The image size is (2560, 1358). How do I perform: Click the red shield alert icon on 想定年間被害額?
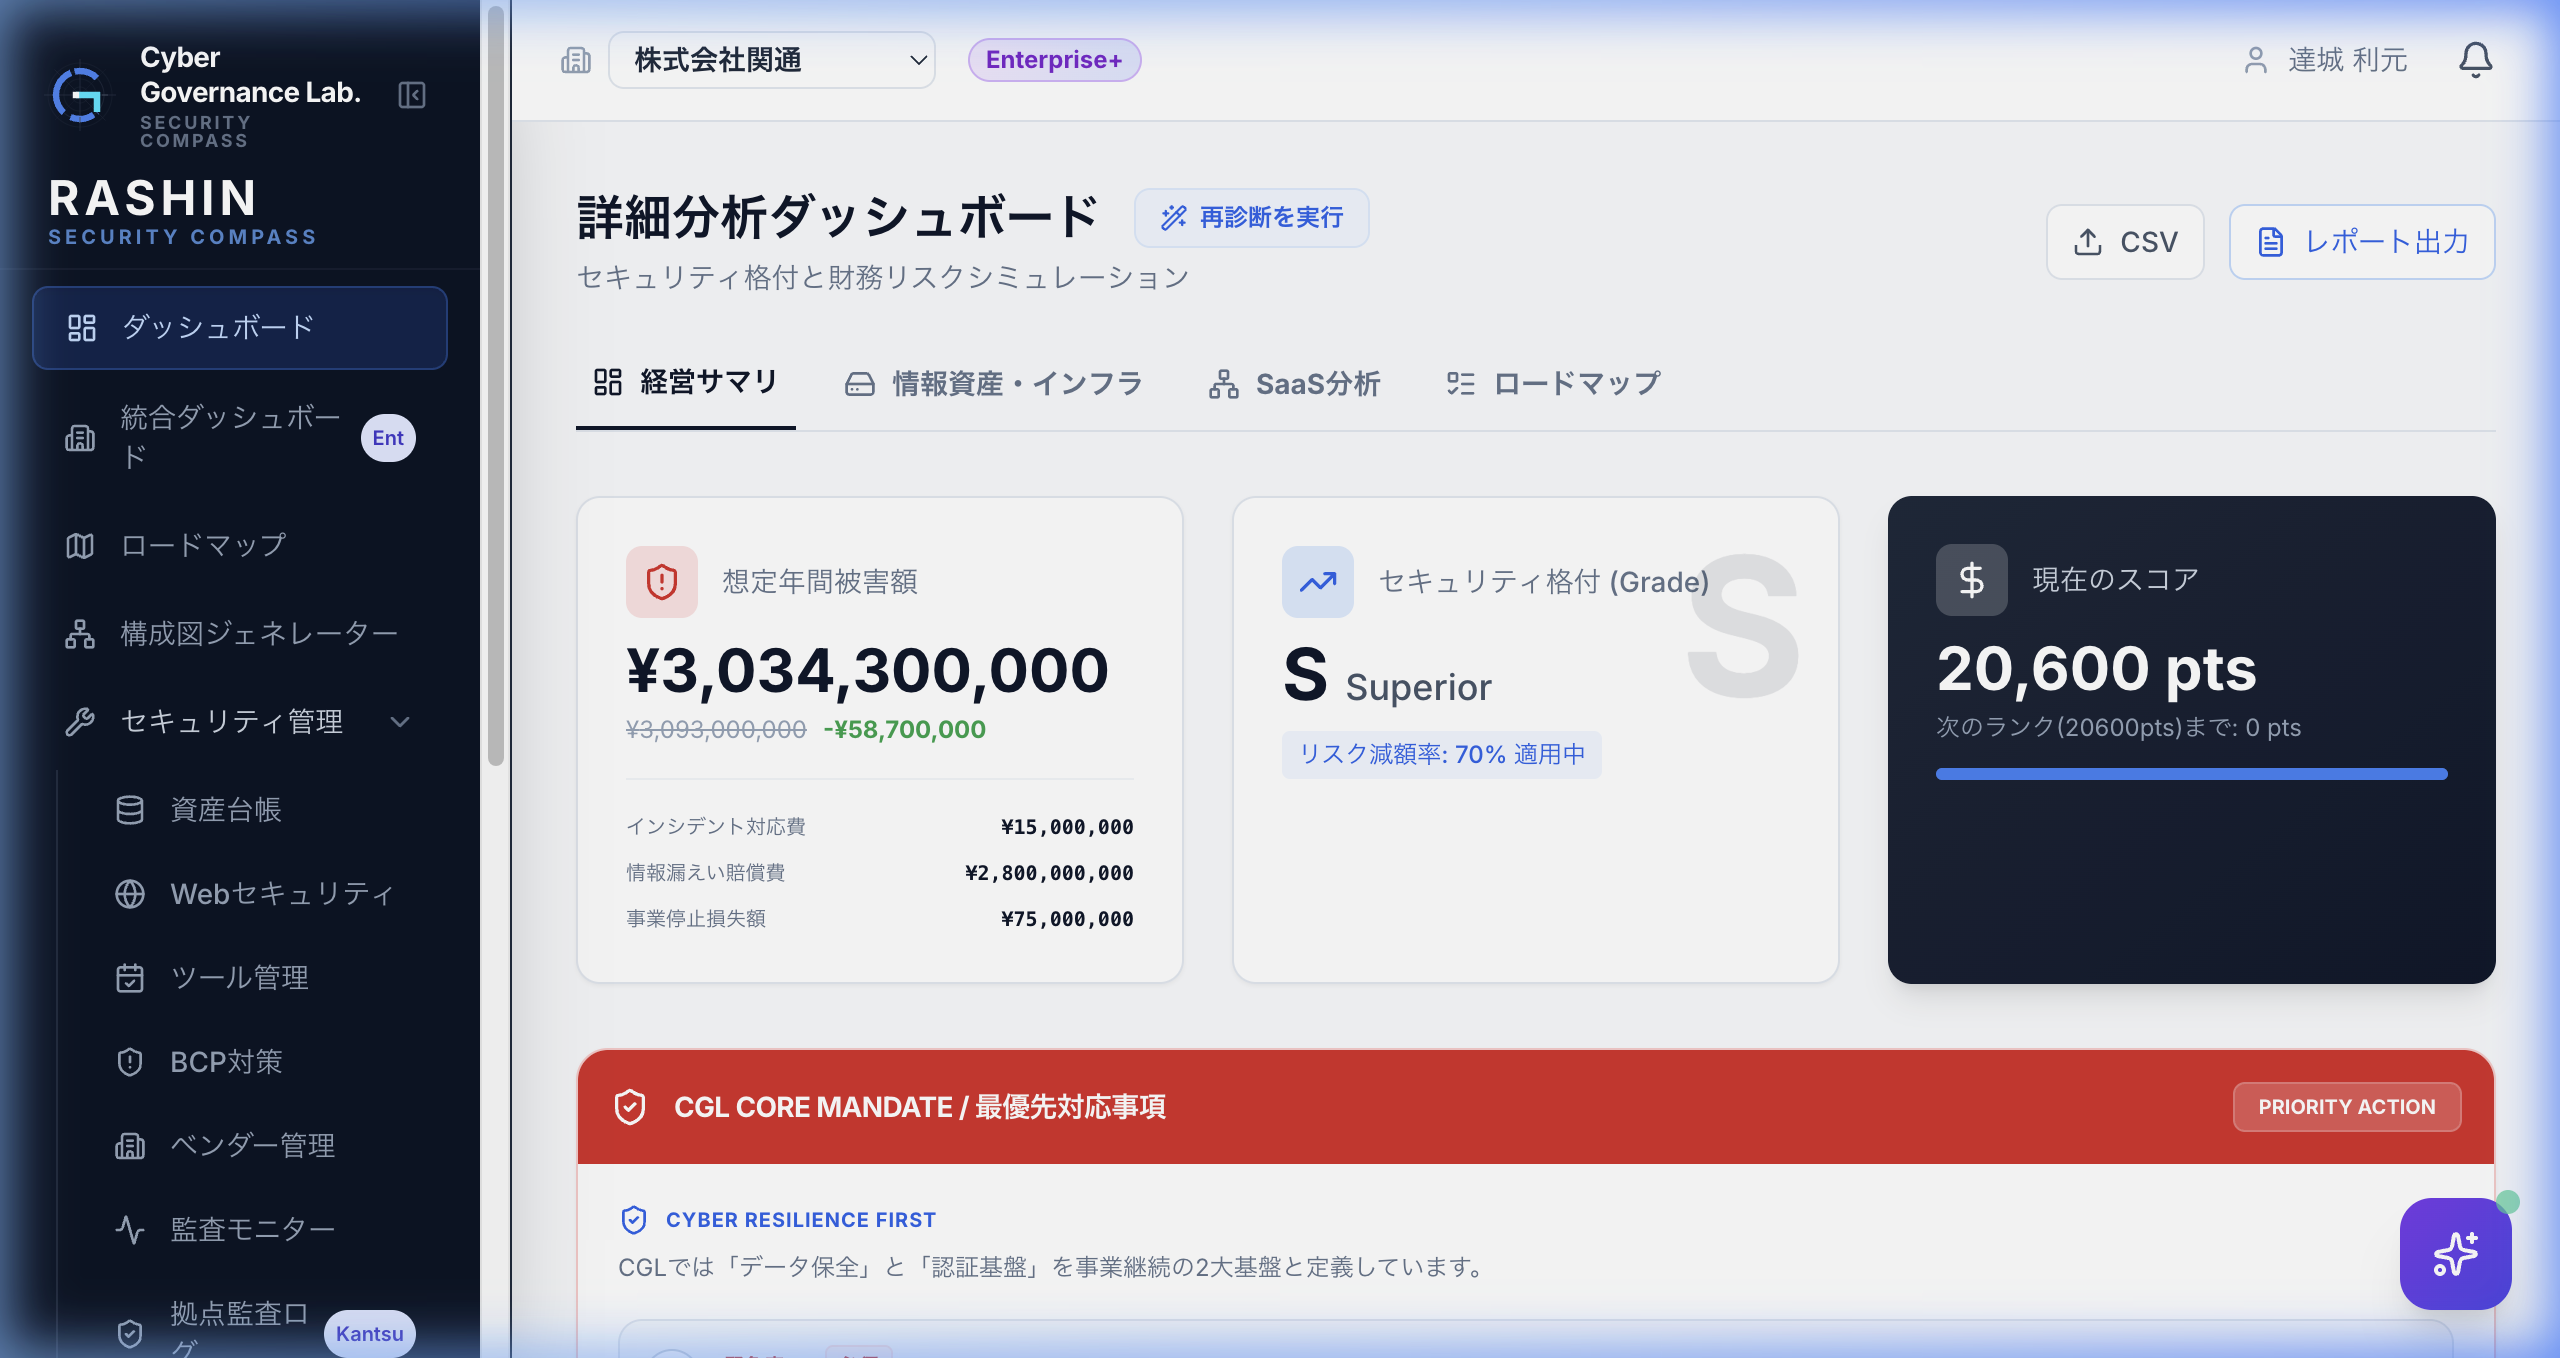click(662, 581)
